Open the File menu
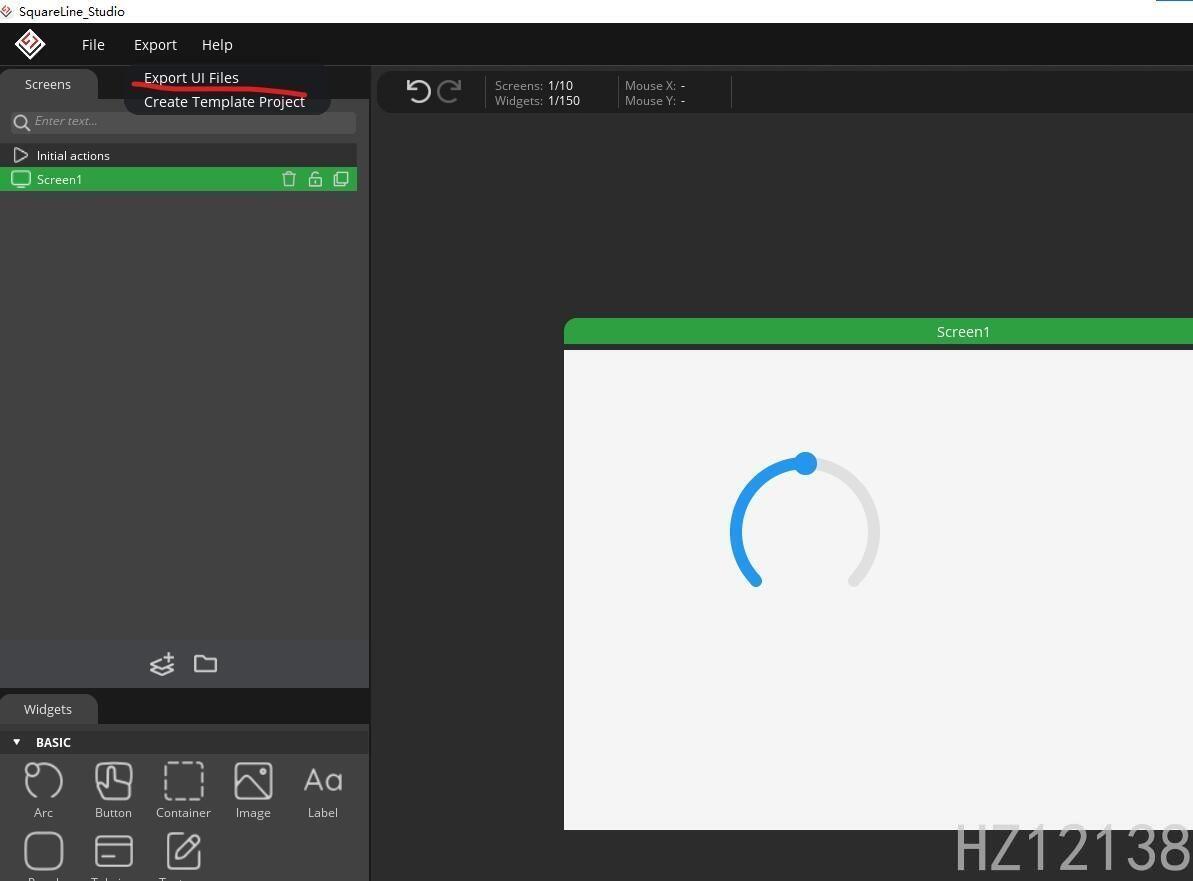This screenshot has width=1193, height=881. tap(93, 45)
